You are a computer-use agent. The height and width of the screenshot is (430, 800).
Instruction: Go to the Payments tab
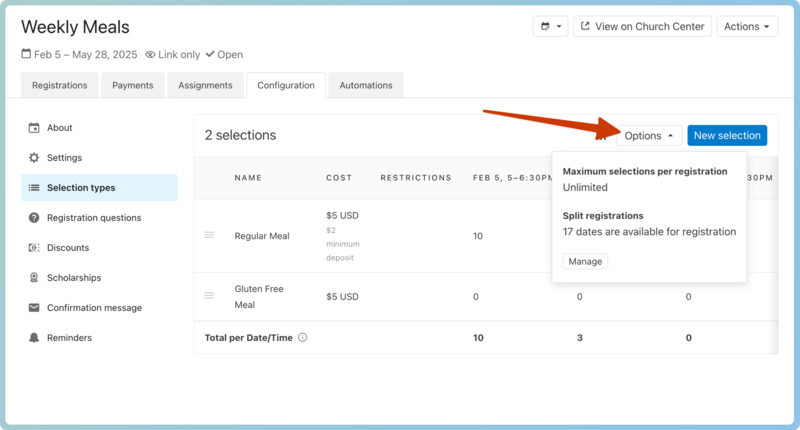[133, 86]
